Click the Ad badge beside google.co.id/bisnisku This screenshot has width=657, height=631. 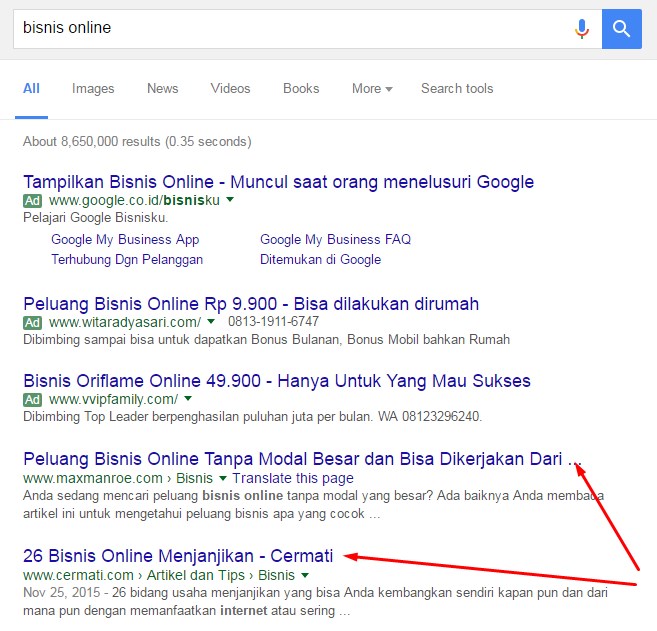coord(32,201)
